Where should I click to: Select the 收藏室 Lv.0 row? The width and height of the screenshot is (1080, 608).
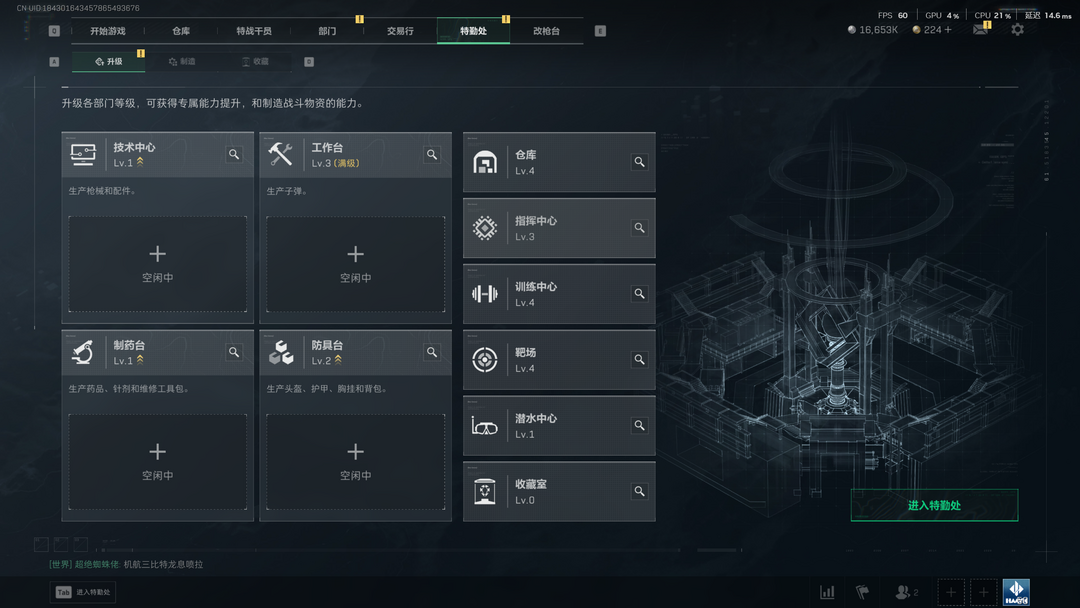(x=559, y=492)
